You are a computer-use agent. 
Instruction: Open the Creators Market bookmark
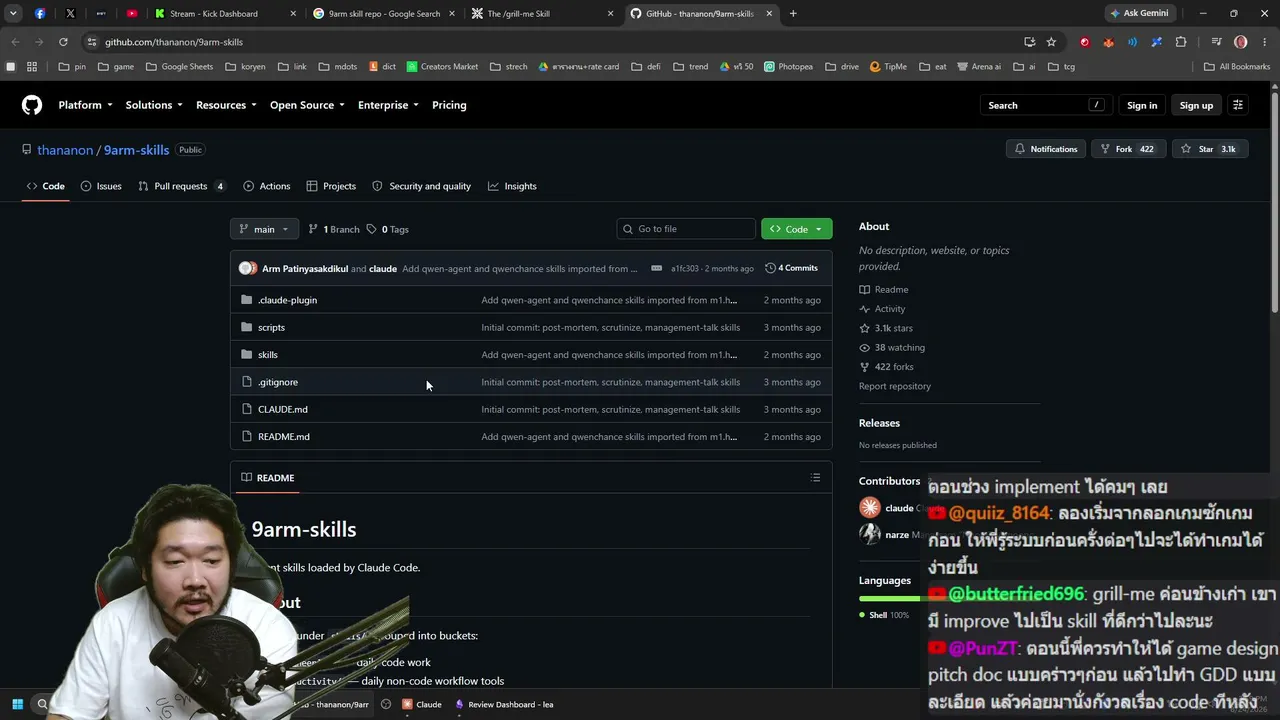(442, 67)
